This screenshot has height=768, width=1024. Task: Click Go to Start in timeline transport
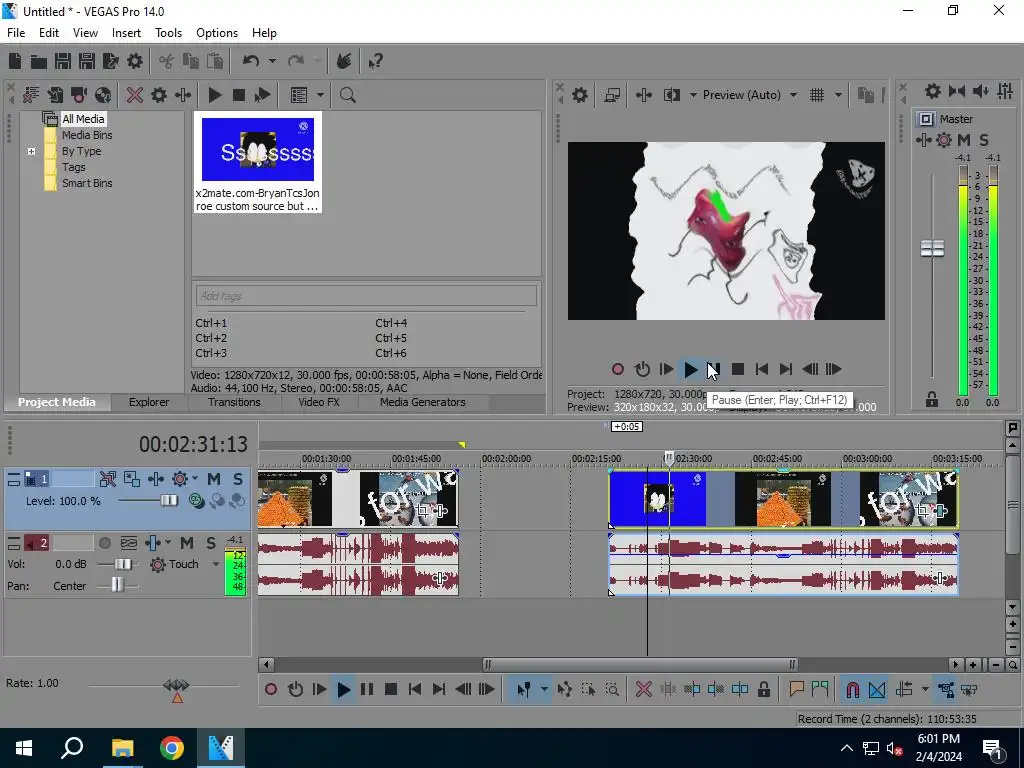tap(415, 690)
